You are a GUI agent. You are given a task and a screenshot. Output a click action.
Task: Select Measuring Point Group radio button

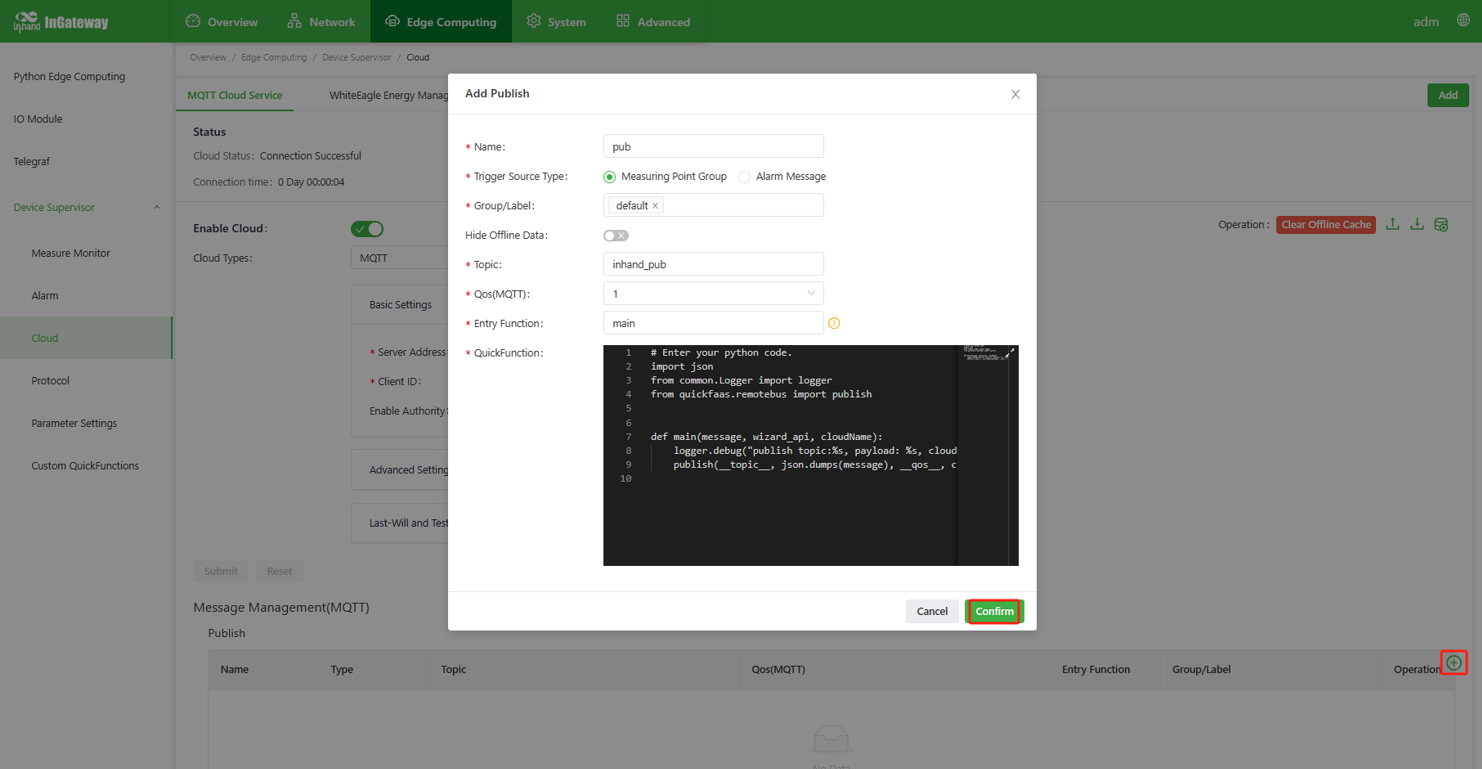610,177
